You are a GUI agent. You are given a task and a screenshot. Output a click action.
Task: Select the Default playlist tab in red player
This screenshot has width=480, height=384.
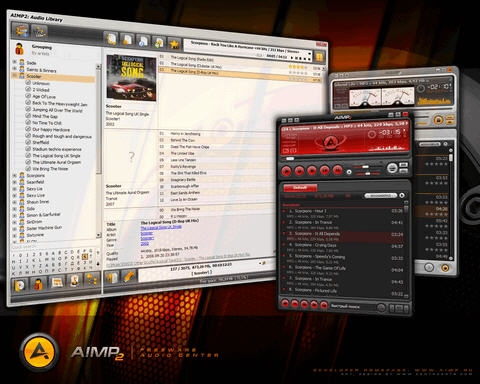[x=300, y=188]
